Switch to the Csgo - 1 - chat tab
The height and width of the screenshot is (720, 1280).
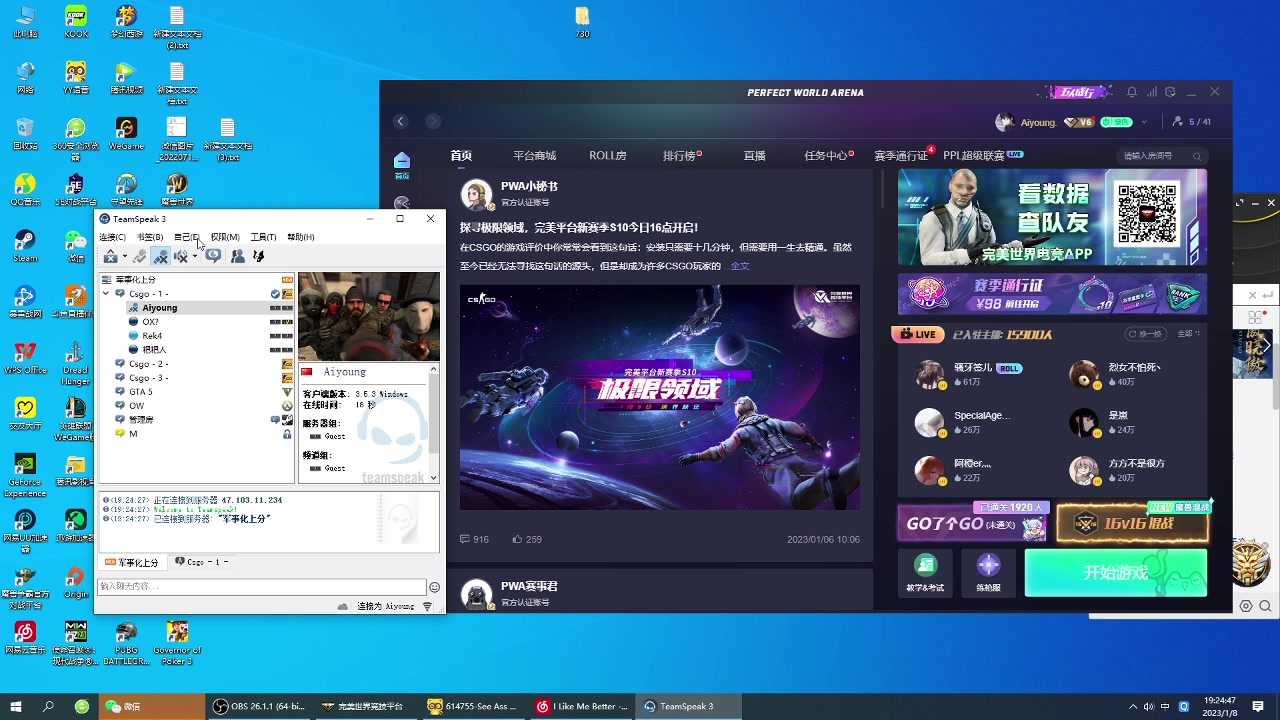coord(202,562)
